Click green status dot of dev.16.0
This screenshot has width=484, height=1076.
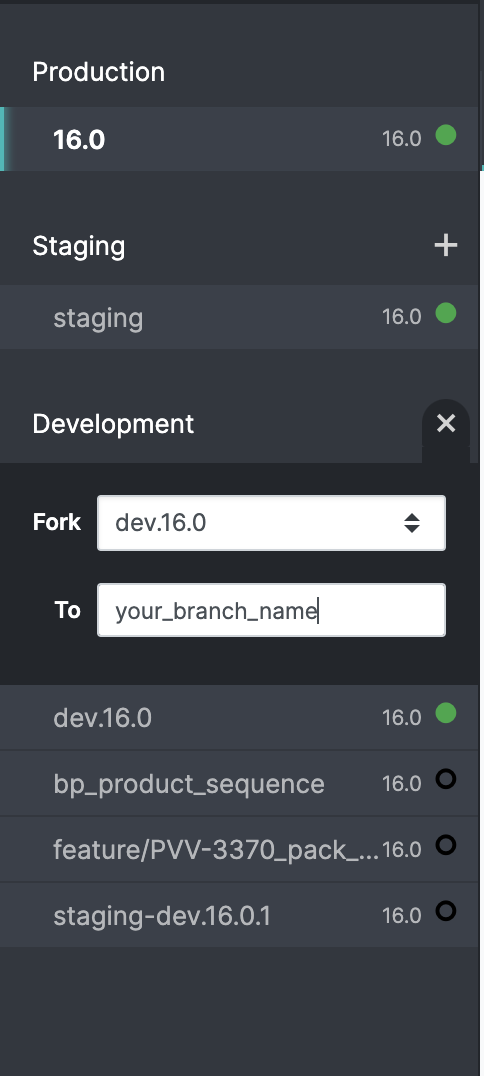(x=446, y=713)
